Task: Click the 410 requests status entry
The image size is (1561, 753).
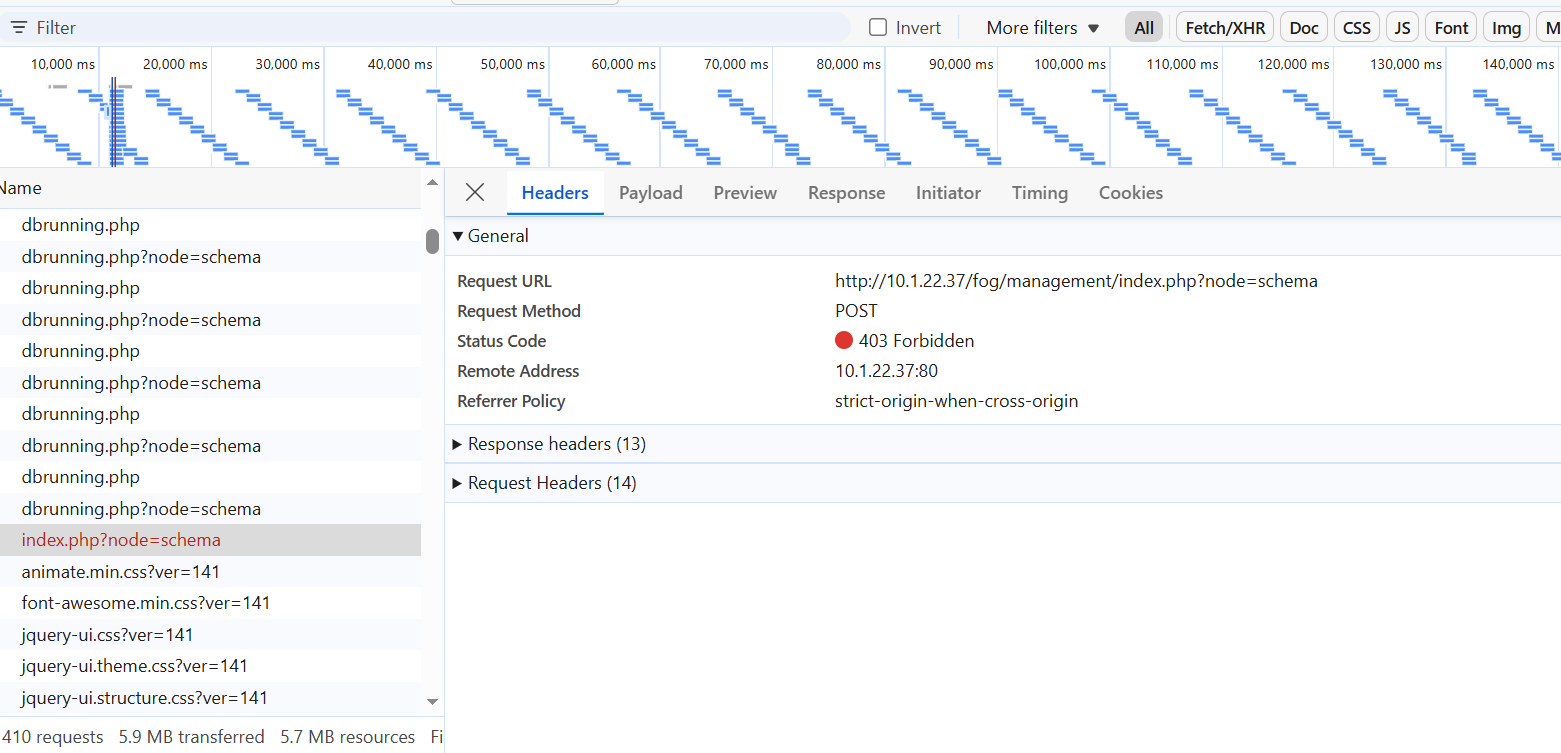Action: point(53,737)
